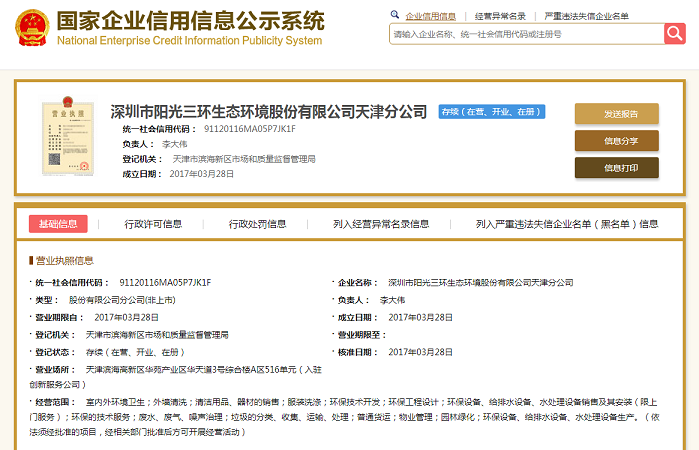This screenshot has height=450, width=699.
Task: Open the 行政许可信息 tab
Action: coord(153,224)
